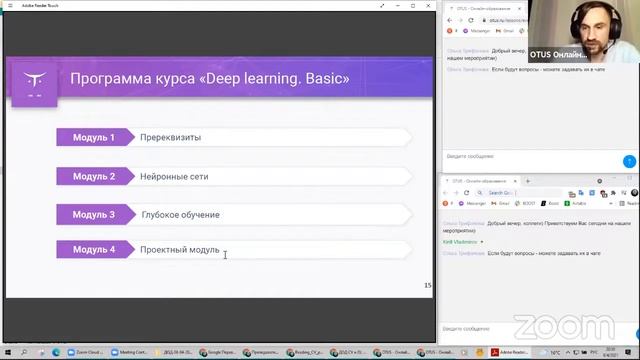
Task: Open the green-icon bookmark in lower bookmarks bar
Action: (x=575, y=203)
